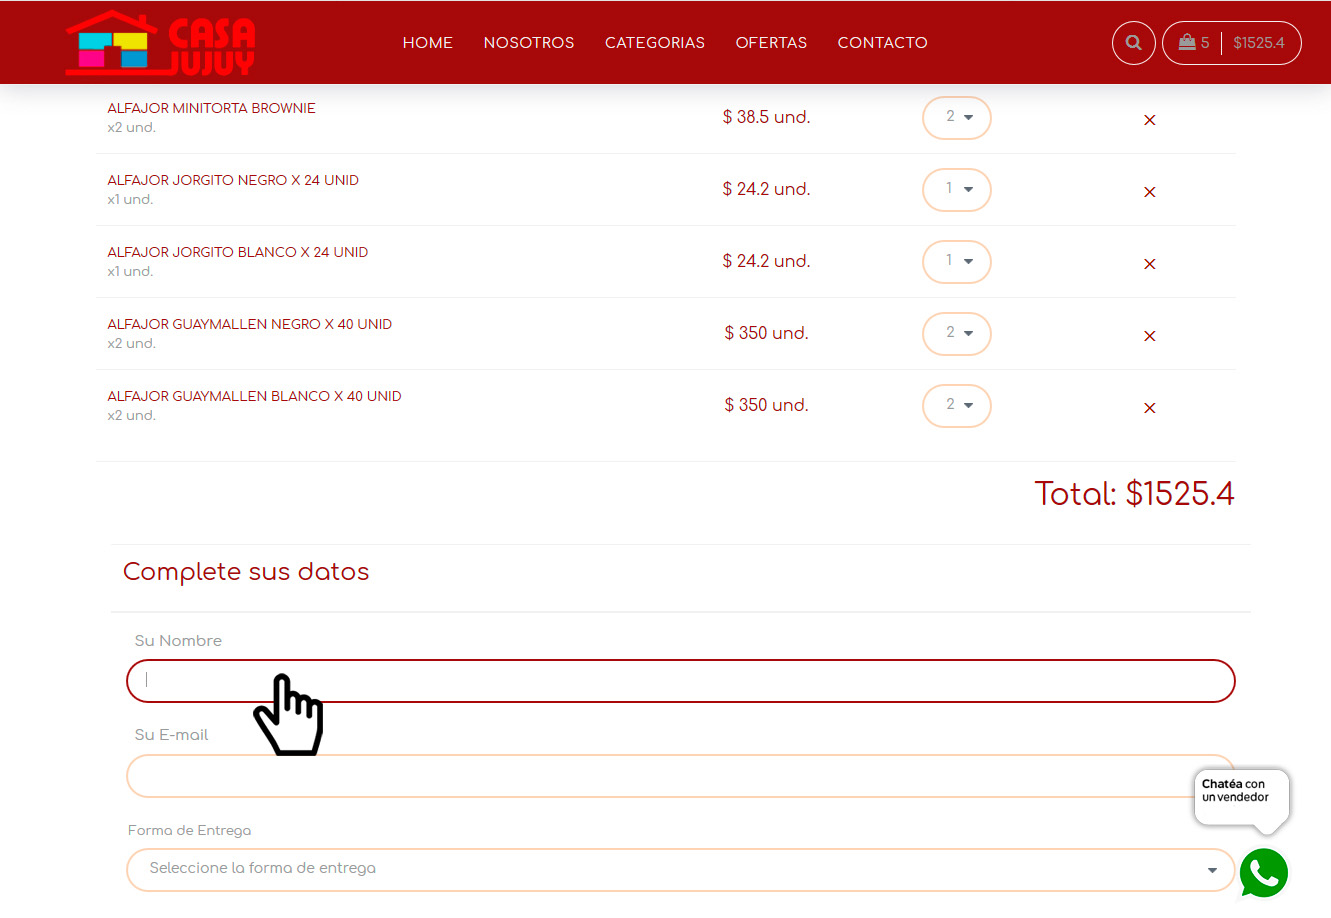The image size is (1331, 918).
Task: Click Alfajor Guaymallen Blanco X 40 Unid name
Action: tap(255, 396)
